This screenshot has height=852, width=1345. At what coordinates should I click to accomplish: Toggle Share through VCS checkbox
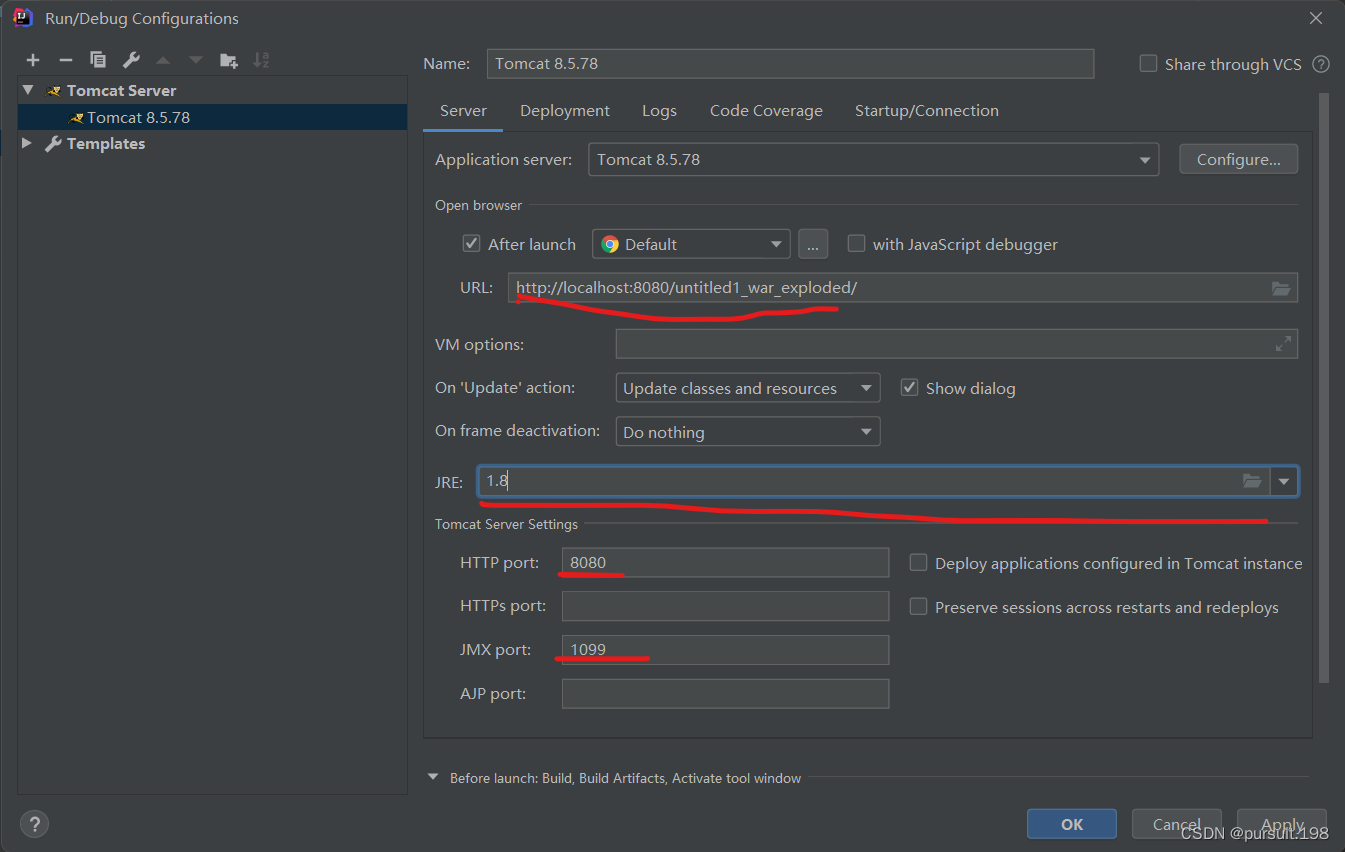click(1148, 64)
